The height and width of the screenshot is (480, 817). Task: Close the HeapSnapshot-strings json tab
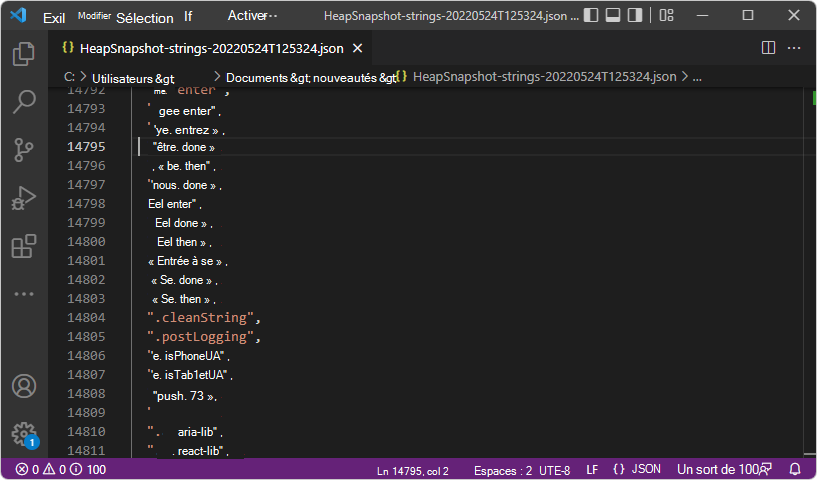(357, 48)
